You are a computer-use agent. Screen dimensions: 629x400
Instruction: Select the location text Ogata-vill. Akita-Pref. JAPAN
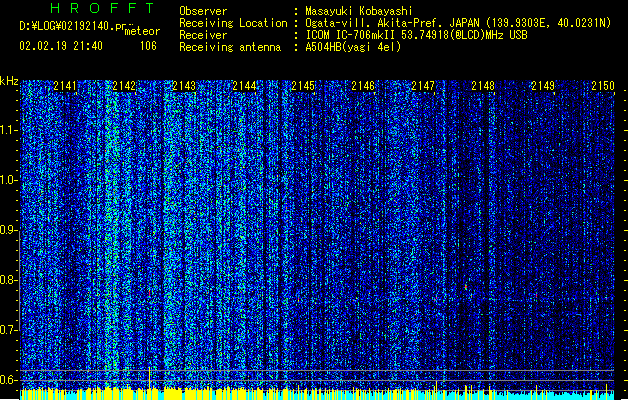tap(393, 23)
